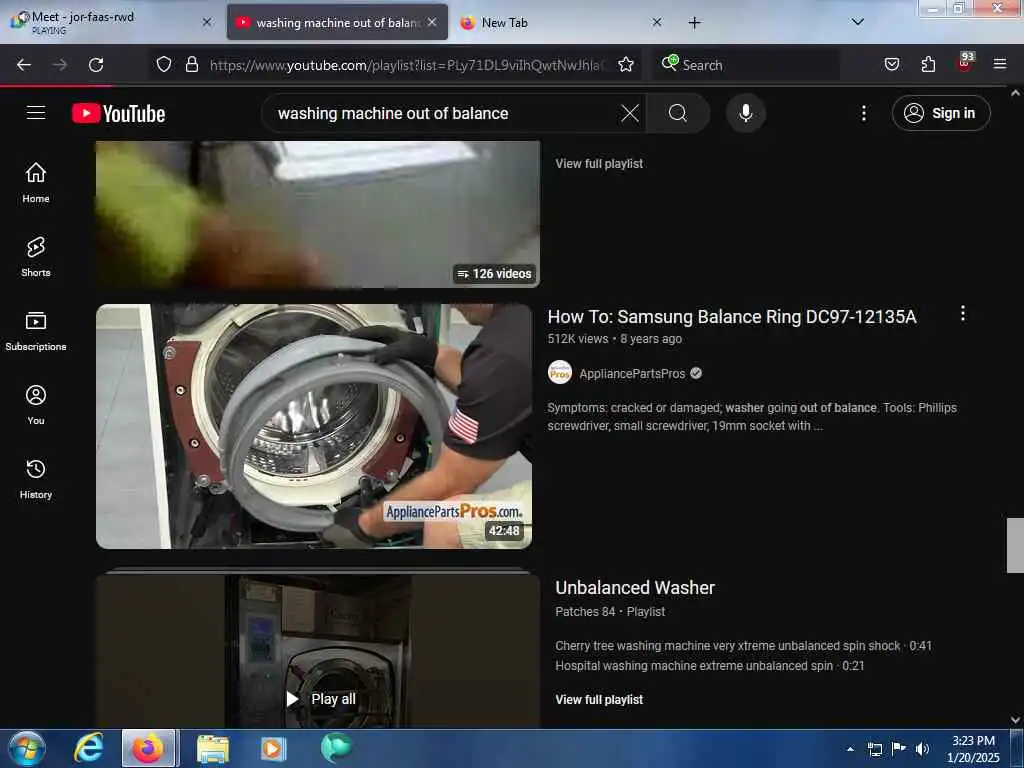1024x768 pixels.
Task: Play the Samsung Balance Ring video thumbnail
Action: coord(314,426)
